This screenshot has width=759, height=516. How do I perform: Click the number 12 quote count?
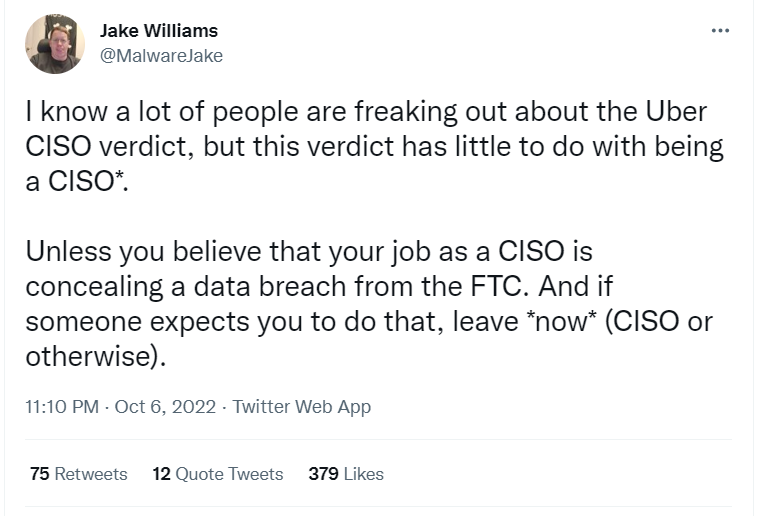click(161, 474)
